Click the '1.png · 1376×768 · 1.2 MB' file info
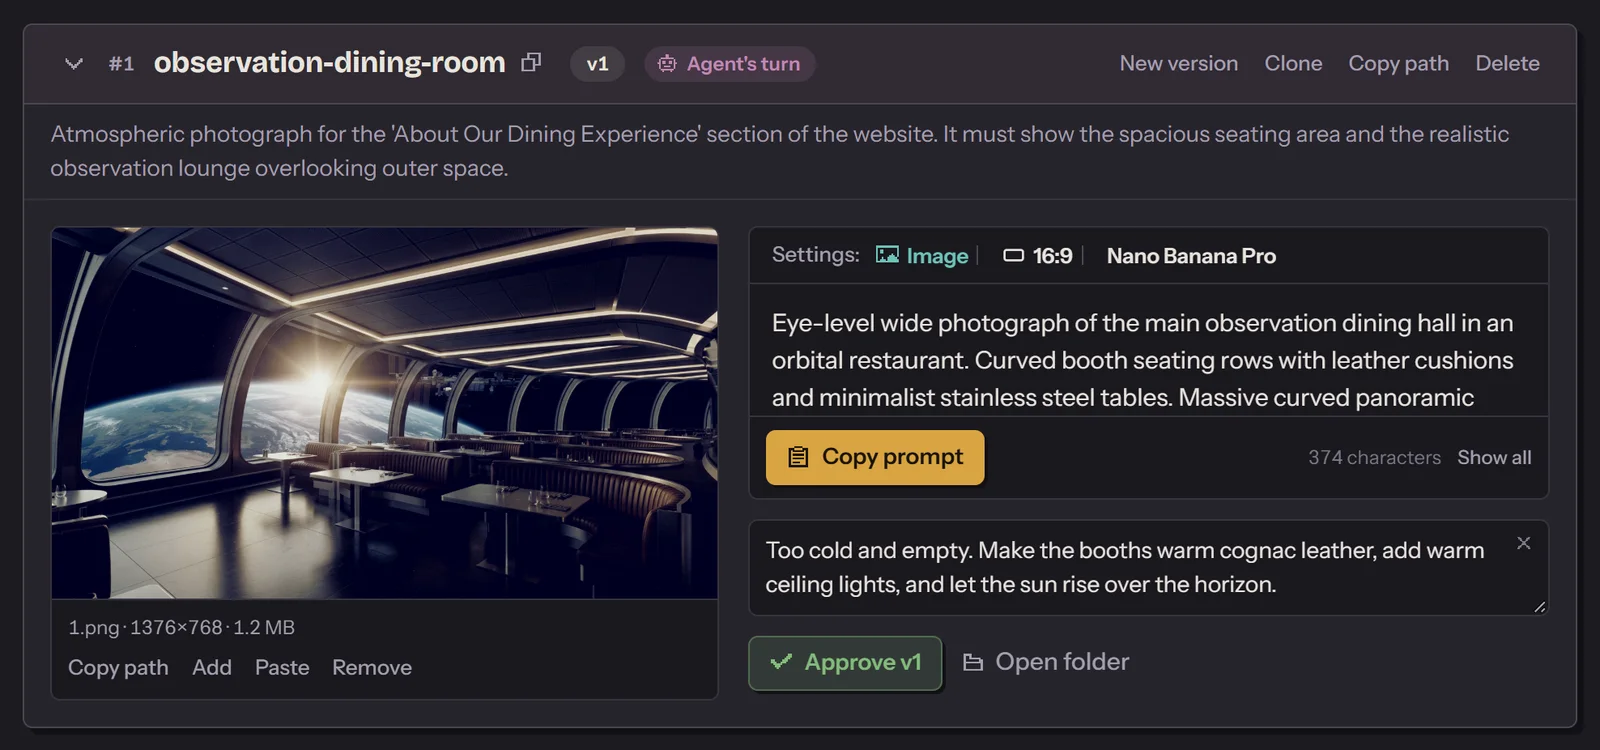1600x750 pixels. click(181, 627)
